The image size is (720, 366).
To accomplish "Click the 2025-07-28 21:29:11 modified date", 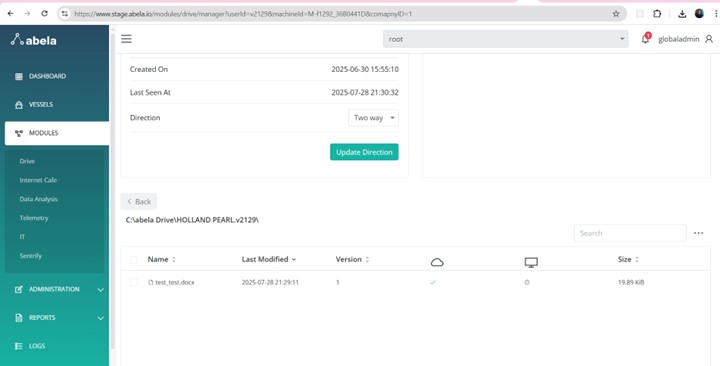I will (x=270, y=282).
